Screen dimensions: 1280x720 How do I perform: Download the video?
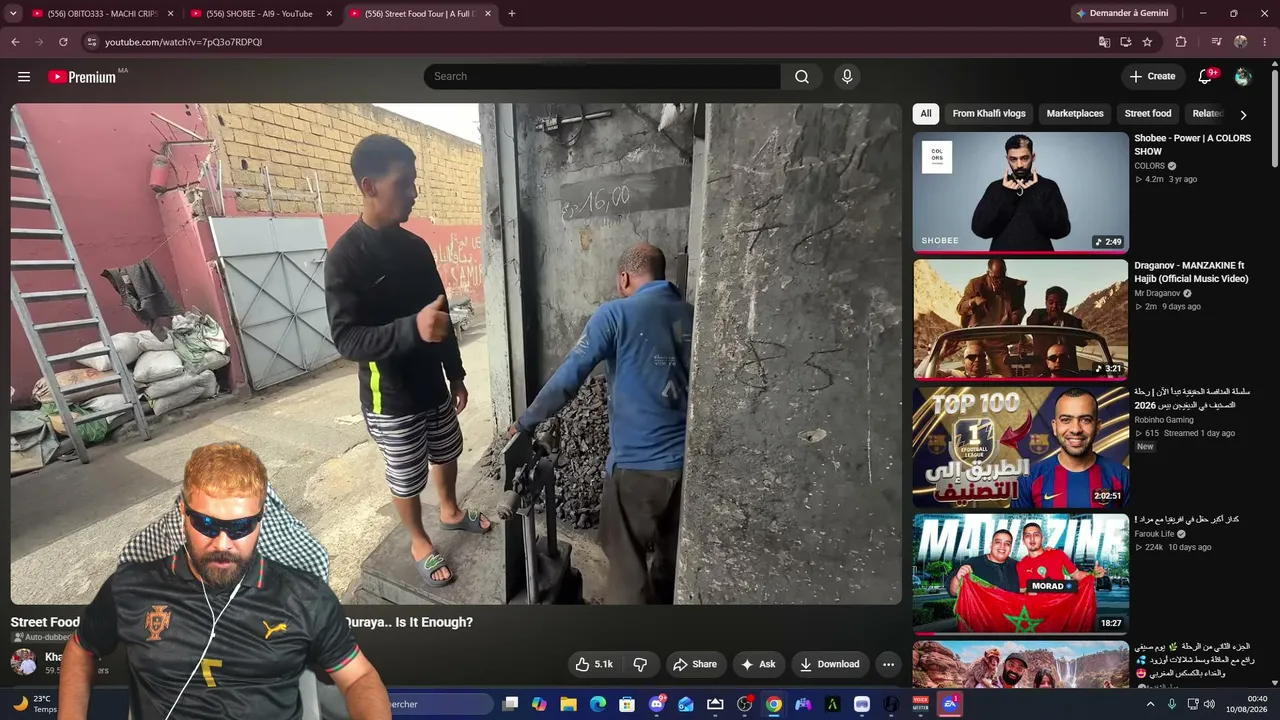(x=830, y=664)
